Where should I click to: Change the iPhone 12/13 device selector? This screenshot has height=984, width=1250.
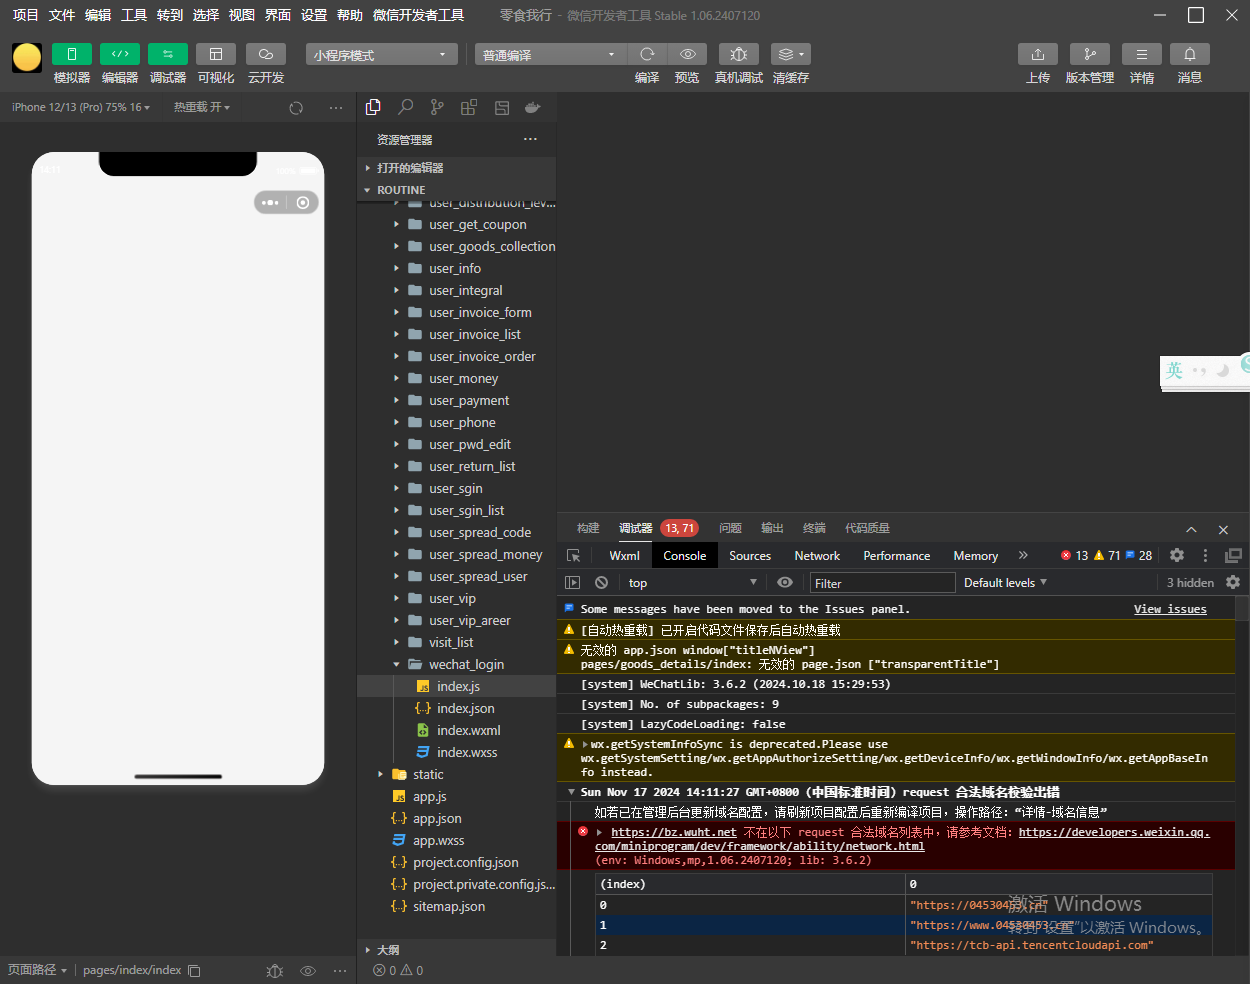(x=81, y=107)
